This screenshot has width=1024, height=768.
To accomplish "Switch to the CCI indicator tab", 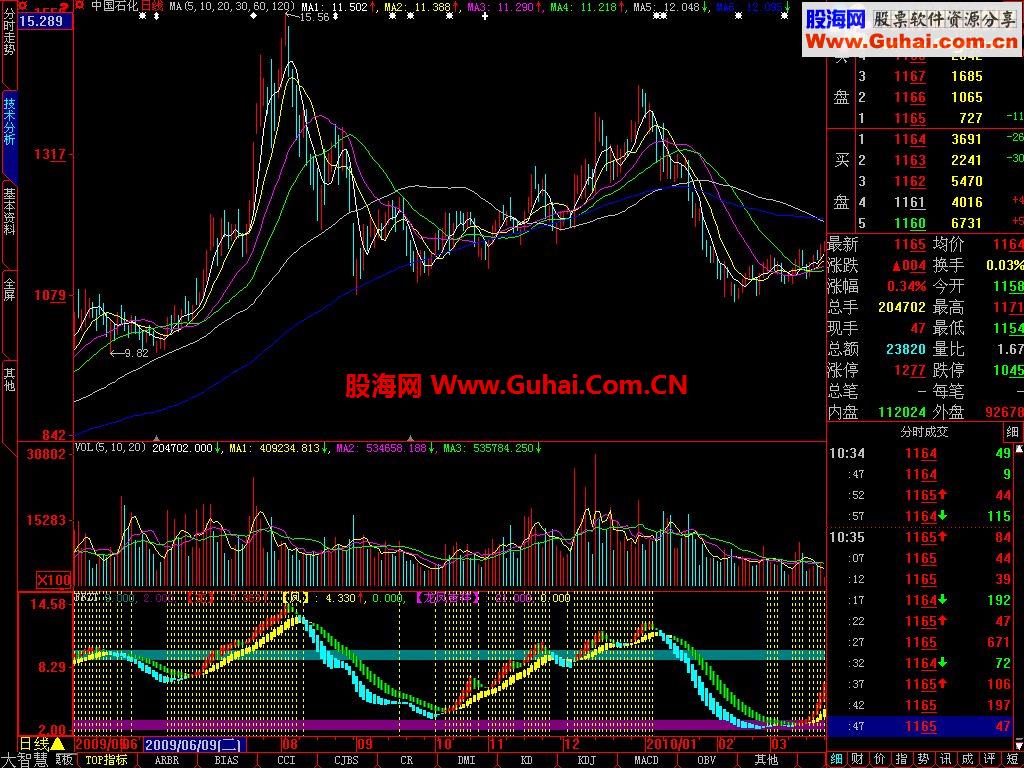I will pos(286,760).
